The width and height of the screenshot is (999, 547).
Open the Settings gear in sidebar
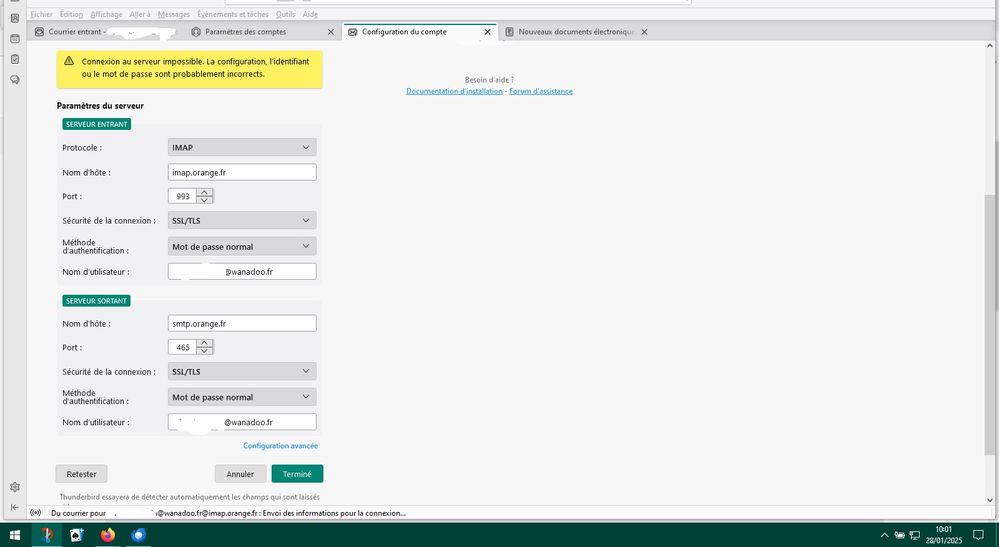click(15, 487)
